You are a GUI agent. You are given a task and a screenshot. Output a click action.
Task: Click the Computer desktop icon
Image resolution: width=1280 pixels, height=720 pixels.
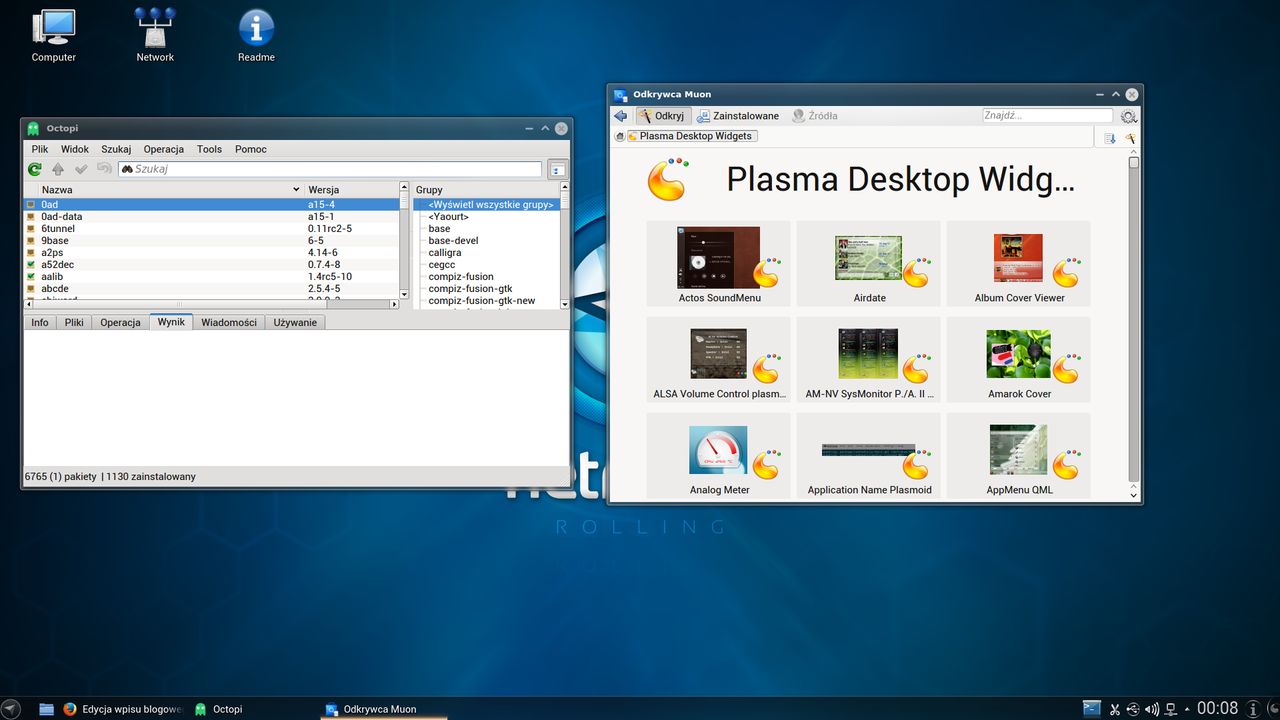(x=53, y=35)
